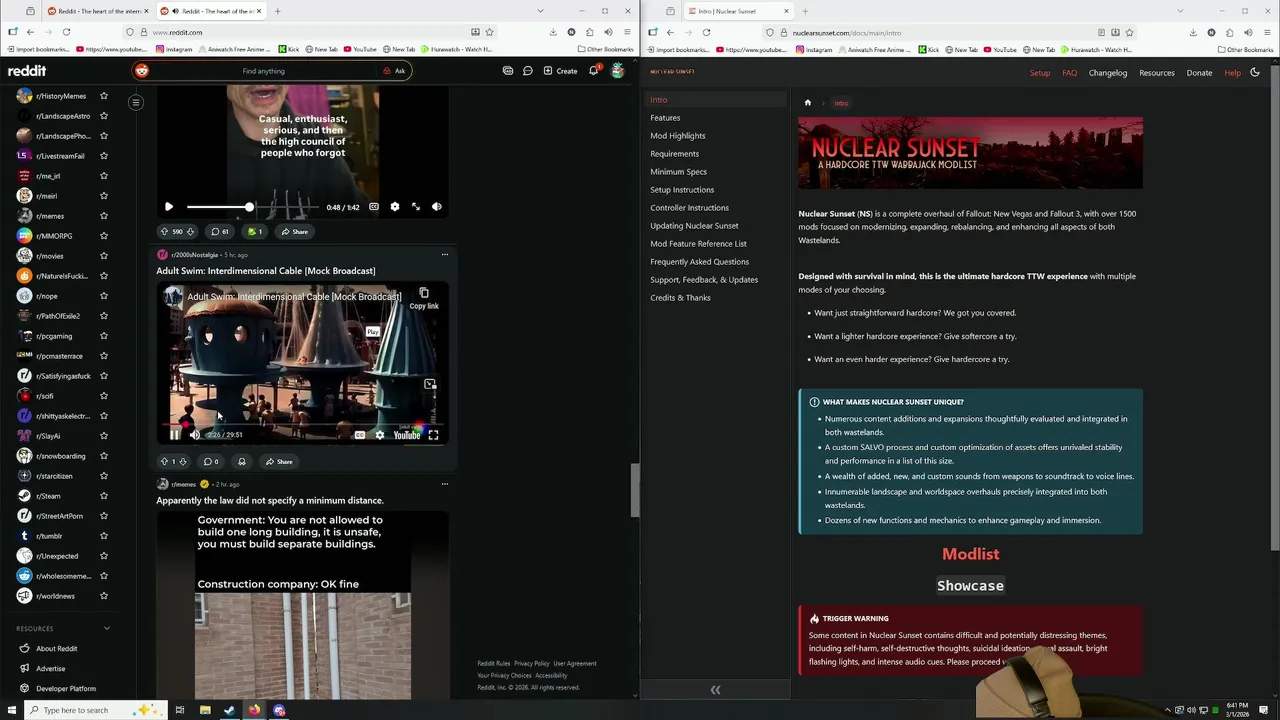This screenshot has height=720, width=1280.
Task: Click the Ask button in Reddit search
Action: [x=394, y=71]
